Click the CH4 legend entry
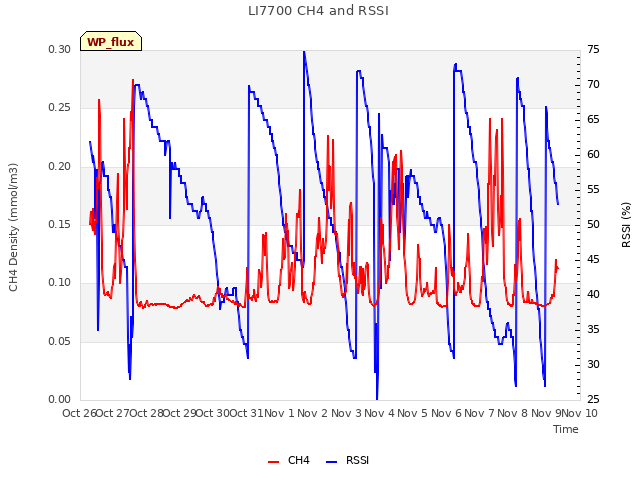Screen dimensions: 640x480 point(289,460)
